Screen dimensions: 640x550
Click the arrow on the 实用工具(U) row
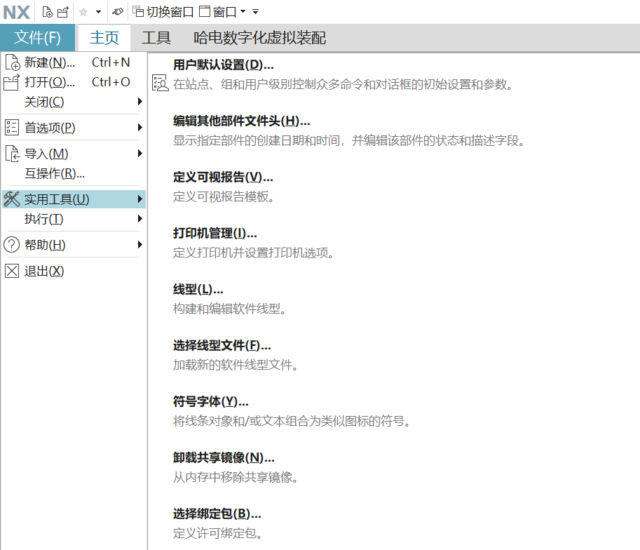pos(140,199)
